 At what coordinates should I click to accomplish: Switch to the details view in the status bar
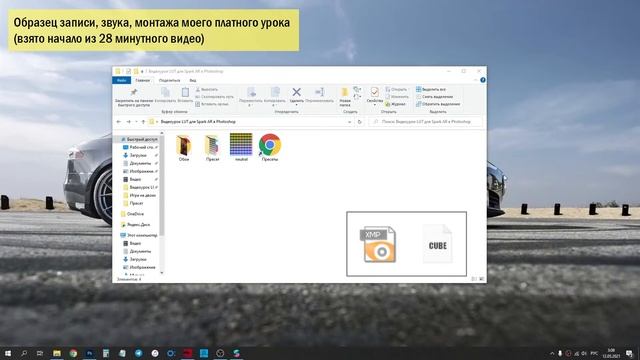click(x=474, y=279)
